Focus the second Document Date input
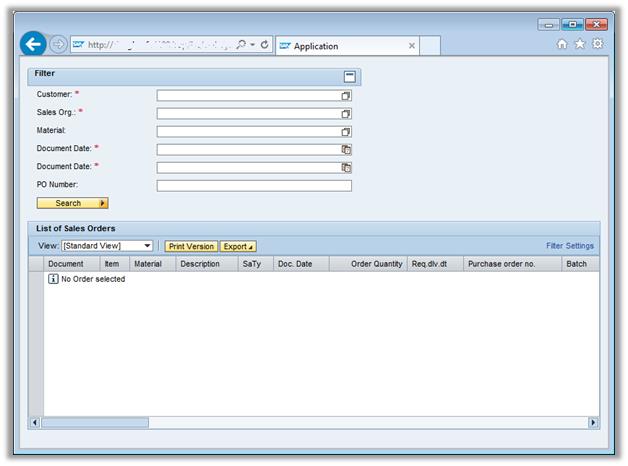 [254, 168]
